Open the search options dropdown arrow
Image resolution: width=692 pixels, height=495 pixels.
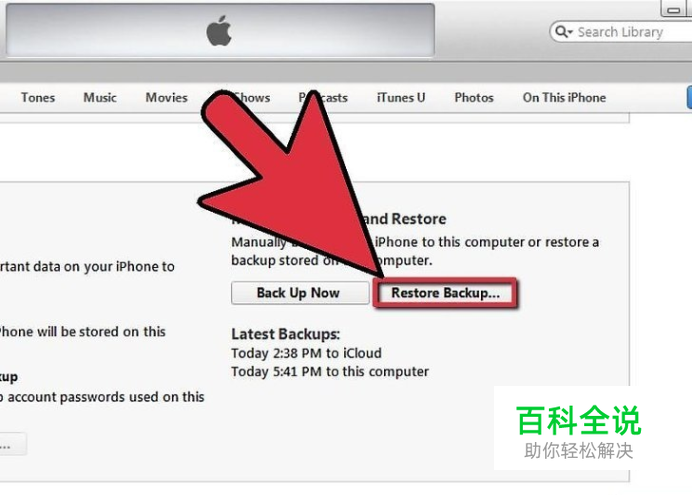[x=570, y=32]
